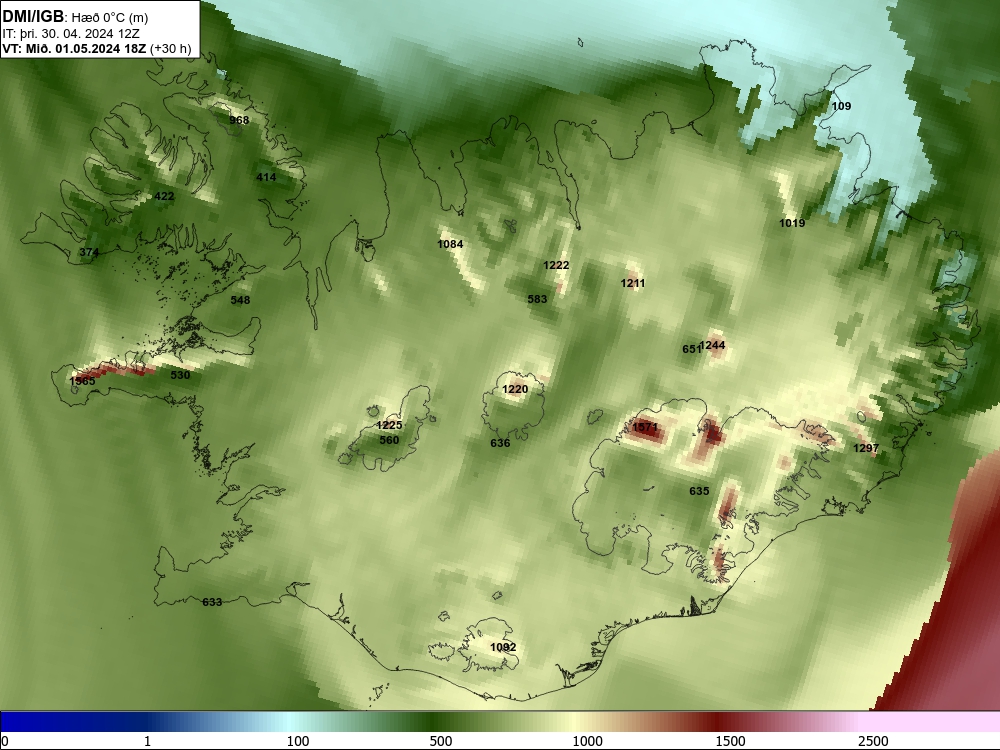Click the 548 value on the map
Screen dimensions: 1000x750
click(240, 300)
